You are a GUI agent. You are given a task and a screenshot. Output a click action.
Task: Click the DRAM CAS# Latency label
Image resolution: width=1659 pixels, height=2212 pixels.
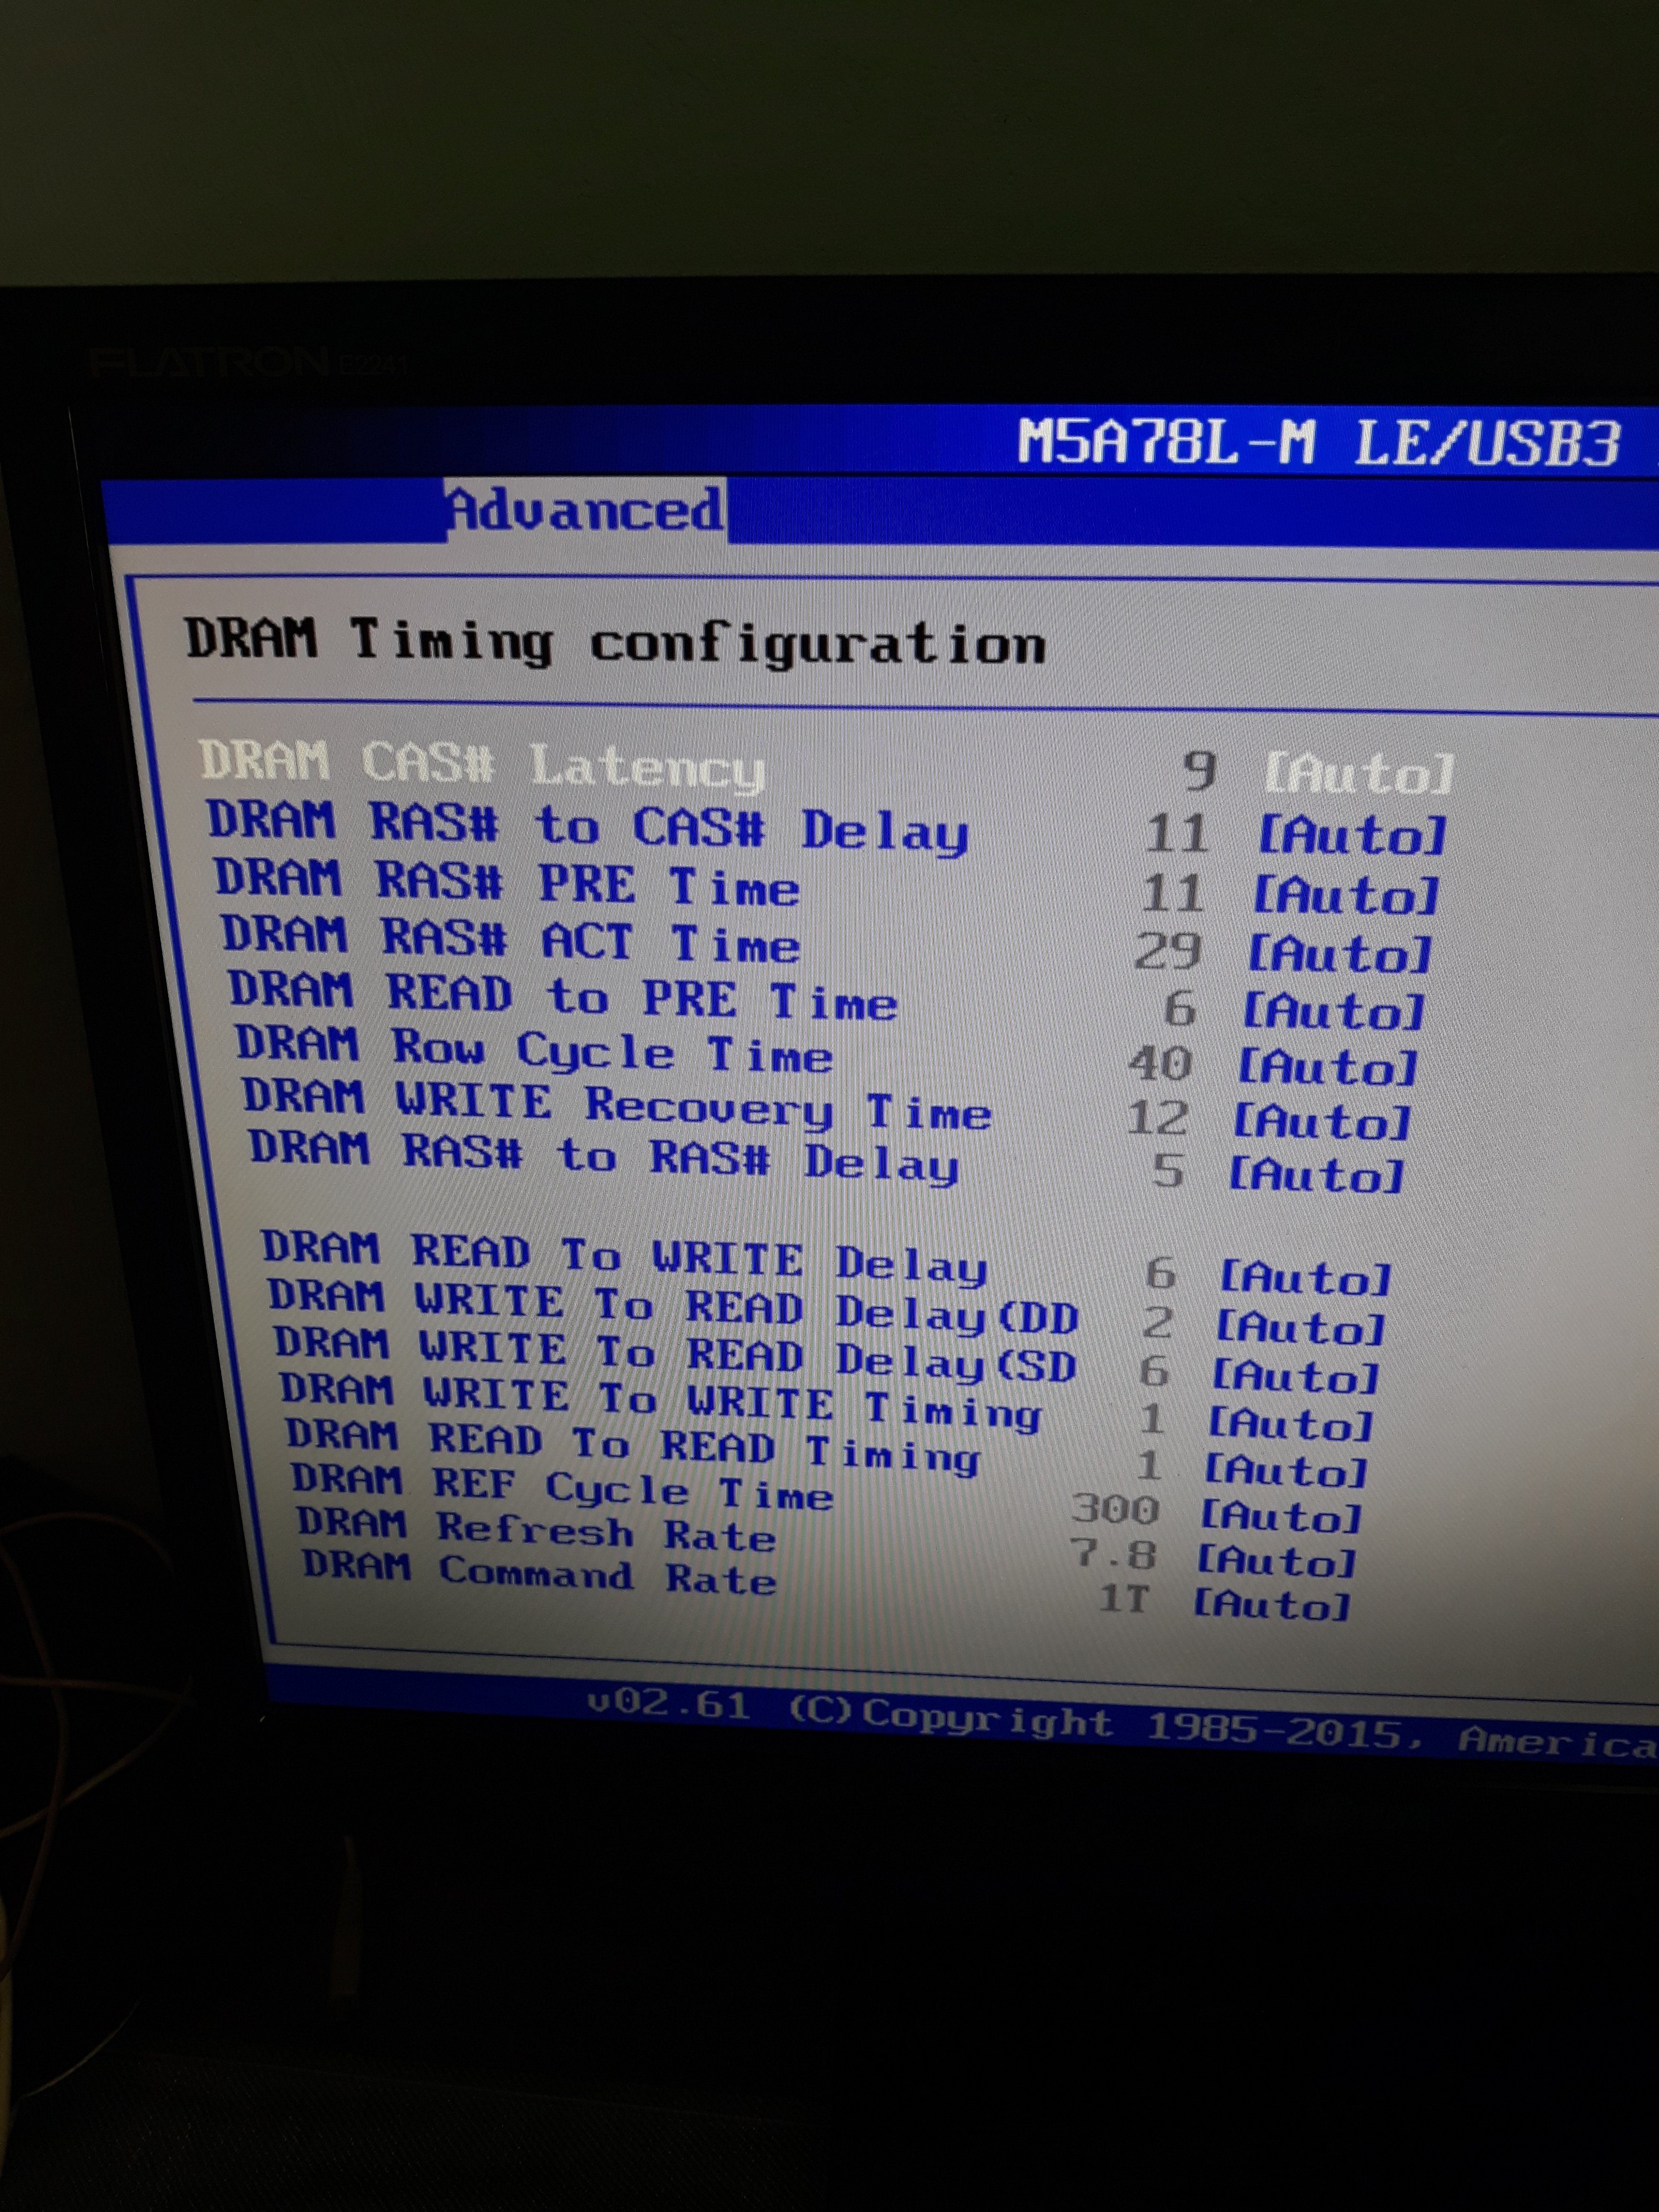482,766
